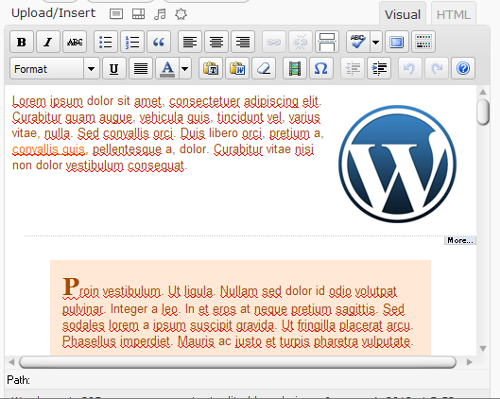Open the Format dropdown

click(55, 69)
